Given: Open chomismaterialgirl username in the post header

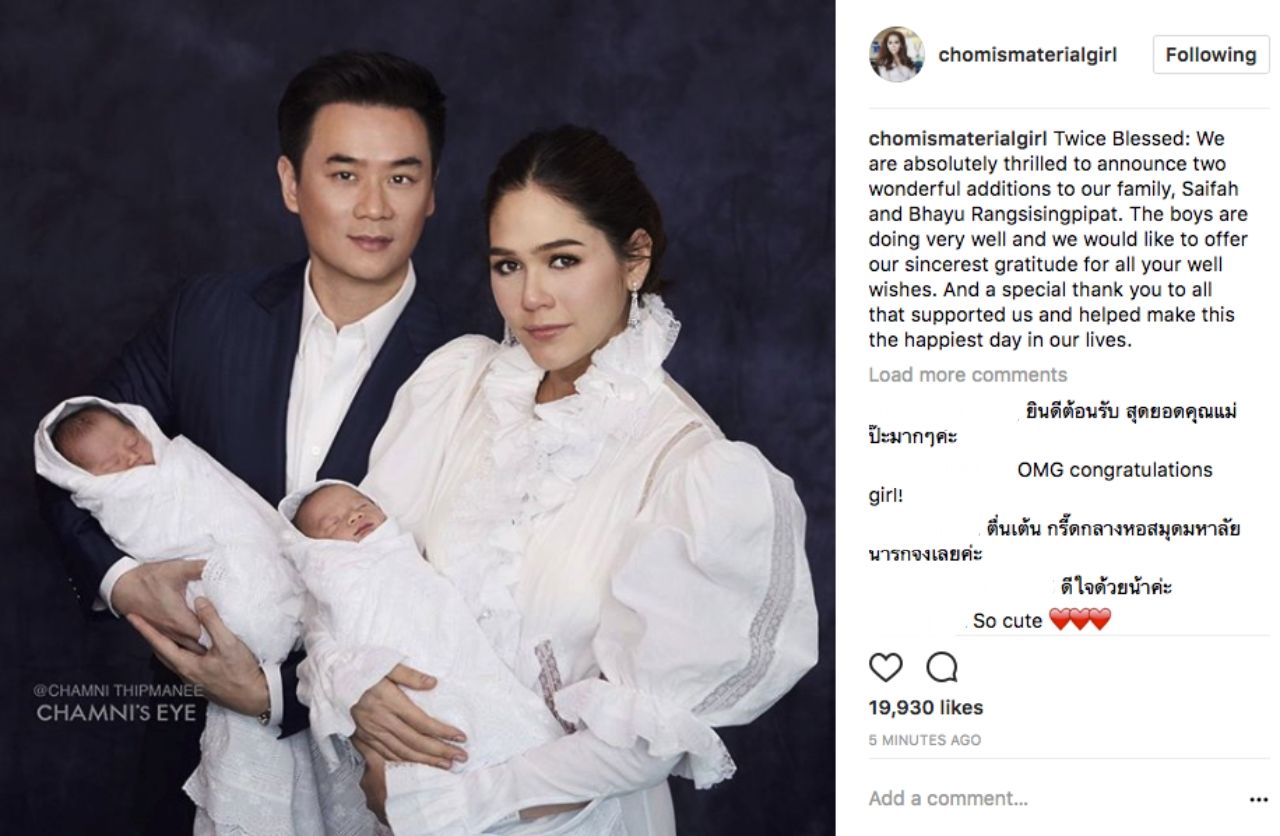Looking at the screenshot, I should pyautogui.click(x=1027, y=55).
